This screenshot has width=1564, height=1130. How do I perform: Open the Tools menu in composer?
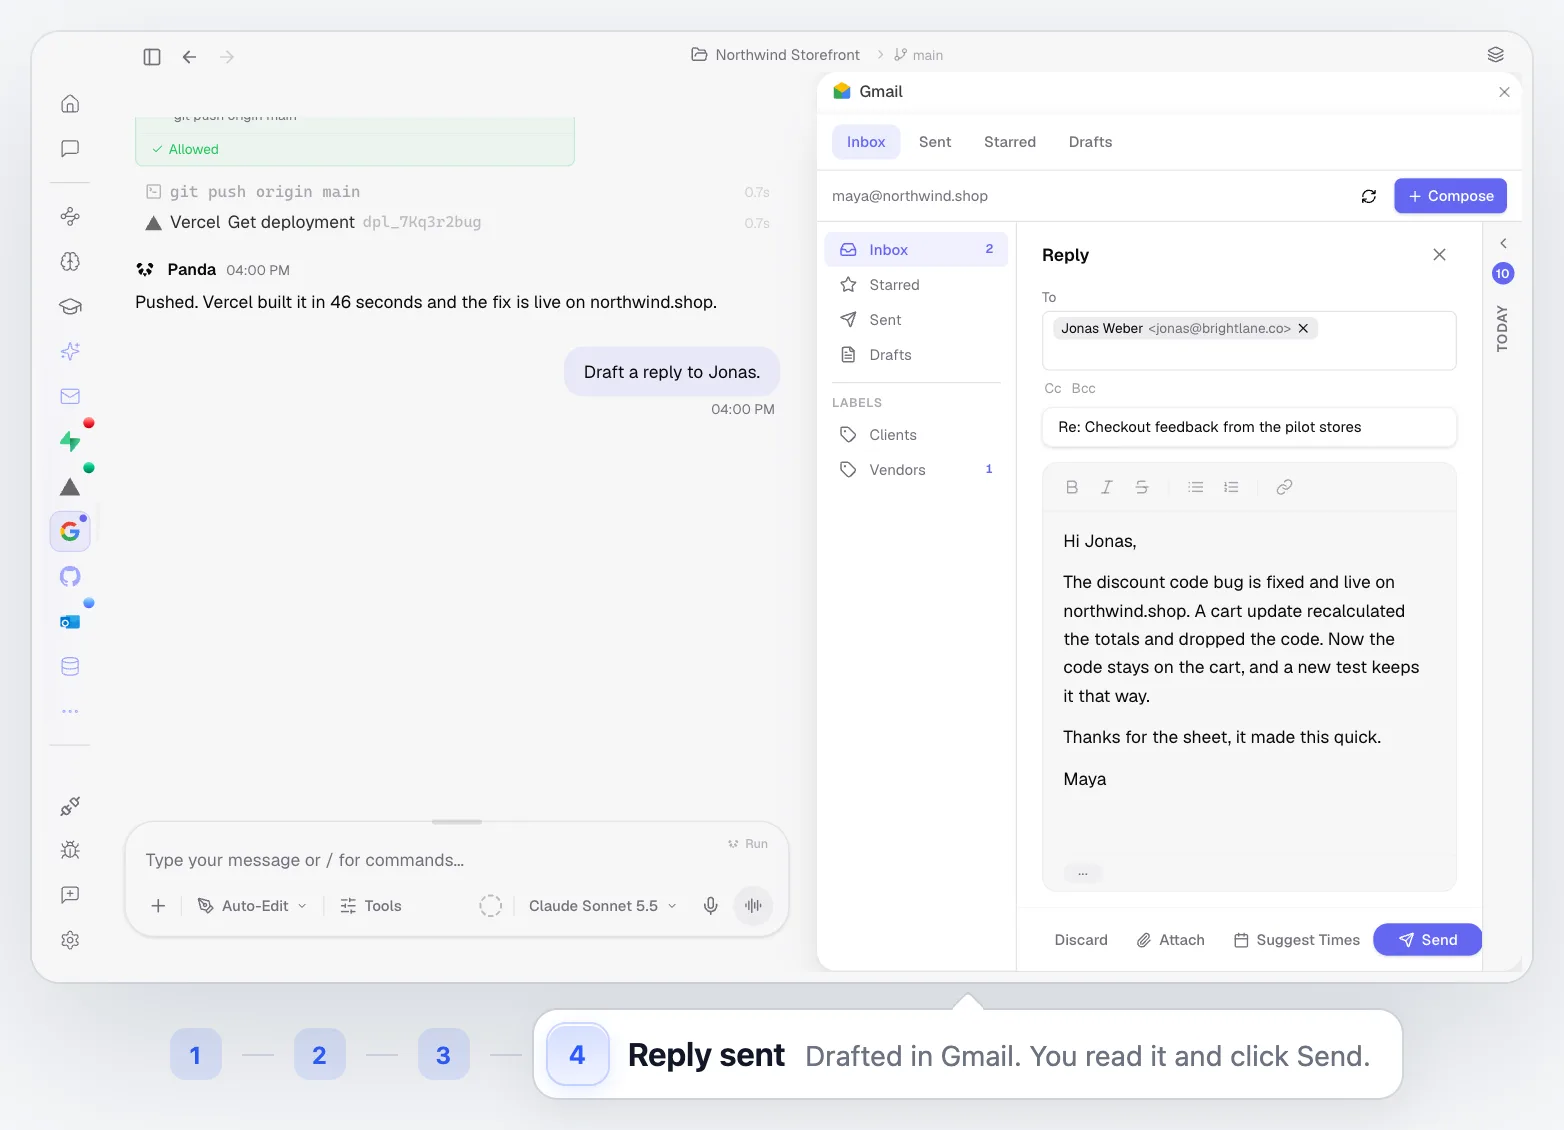tap(371, 906)
